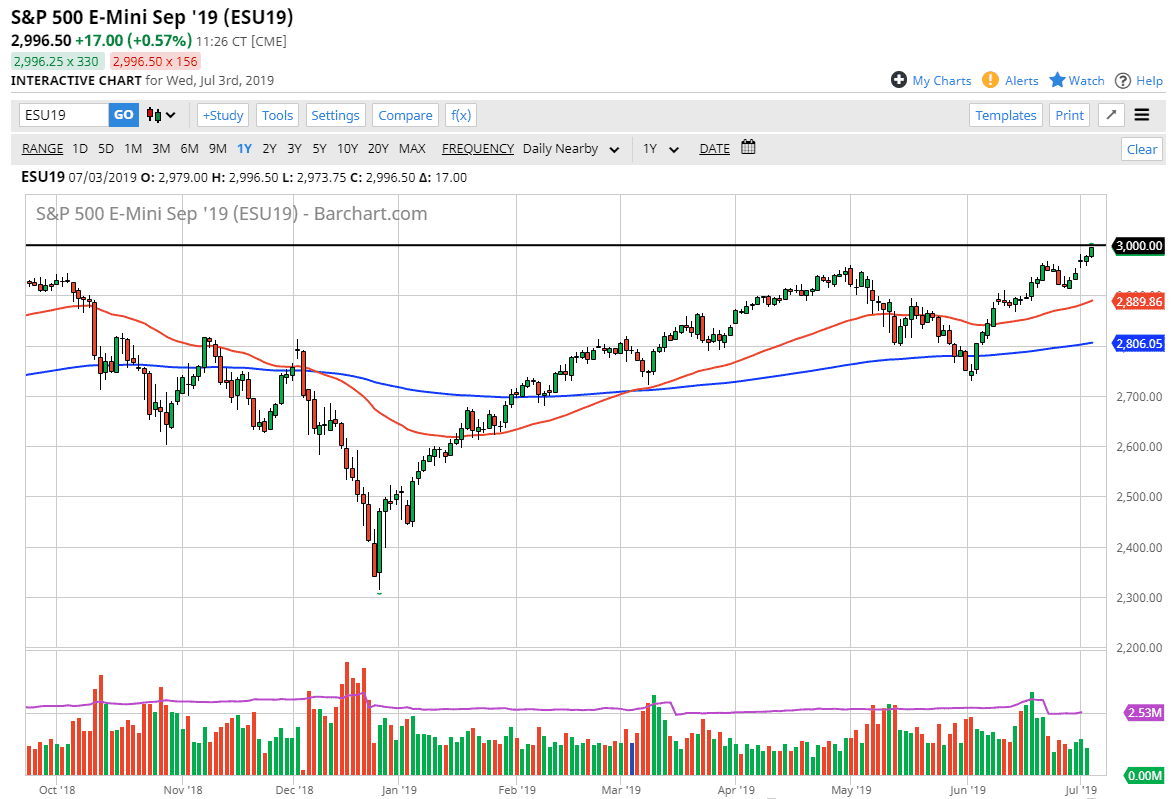This screenshot has height=799, width=1172.
Task: Open the hamburger menu beside the arrow icon
Action: (x=1143, y=115)
